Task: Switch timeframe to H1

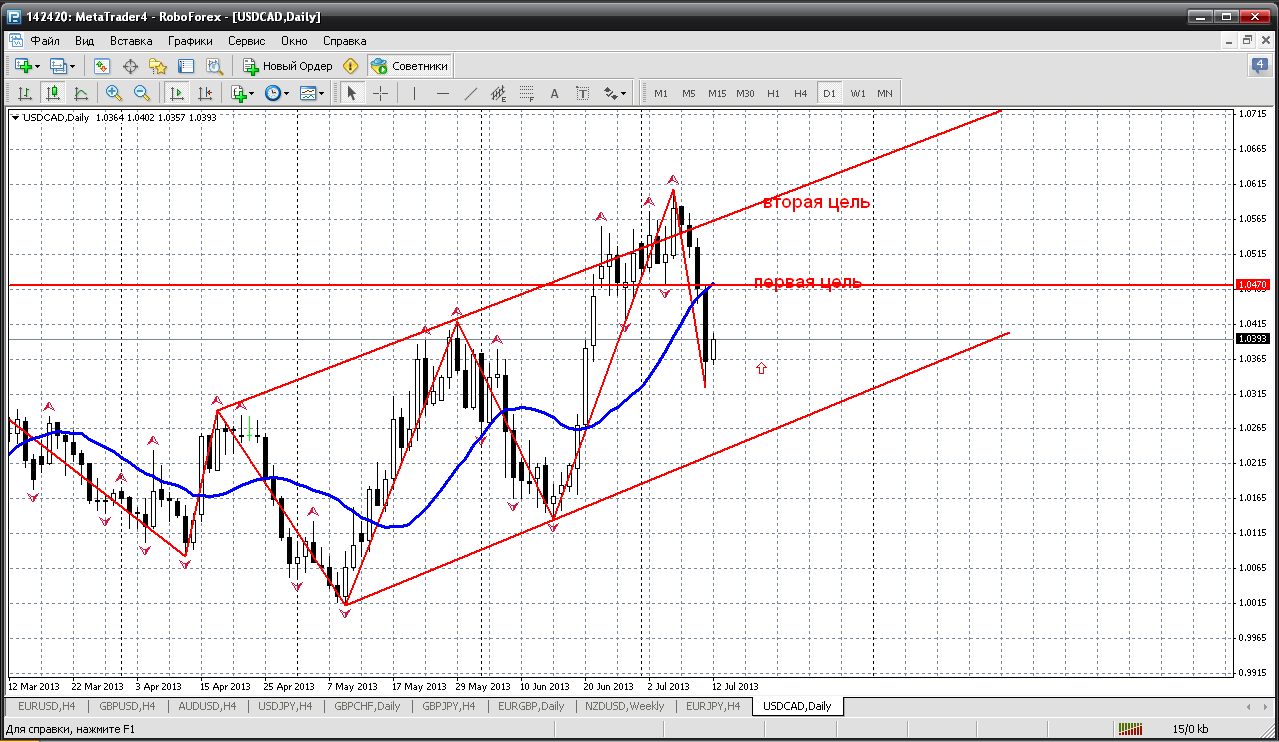Action: coord(773,93)
